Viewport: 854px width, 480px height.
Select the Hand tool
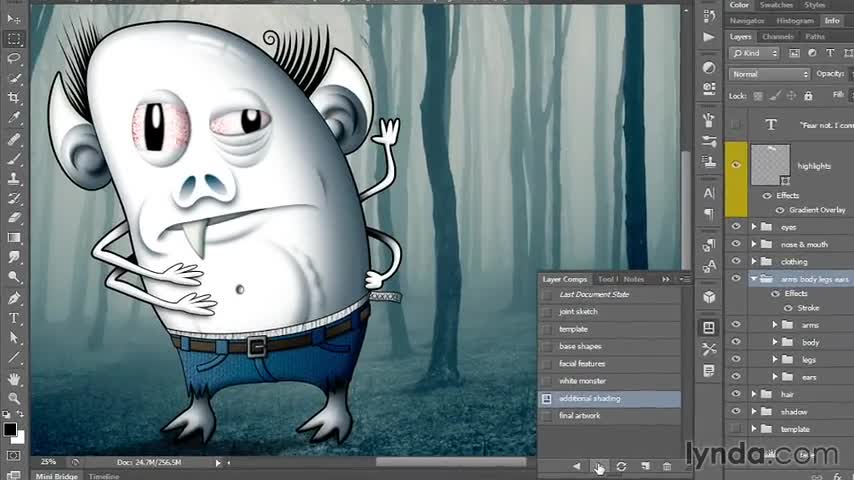pyautogui.click(x=14, y=379)
